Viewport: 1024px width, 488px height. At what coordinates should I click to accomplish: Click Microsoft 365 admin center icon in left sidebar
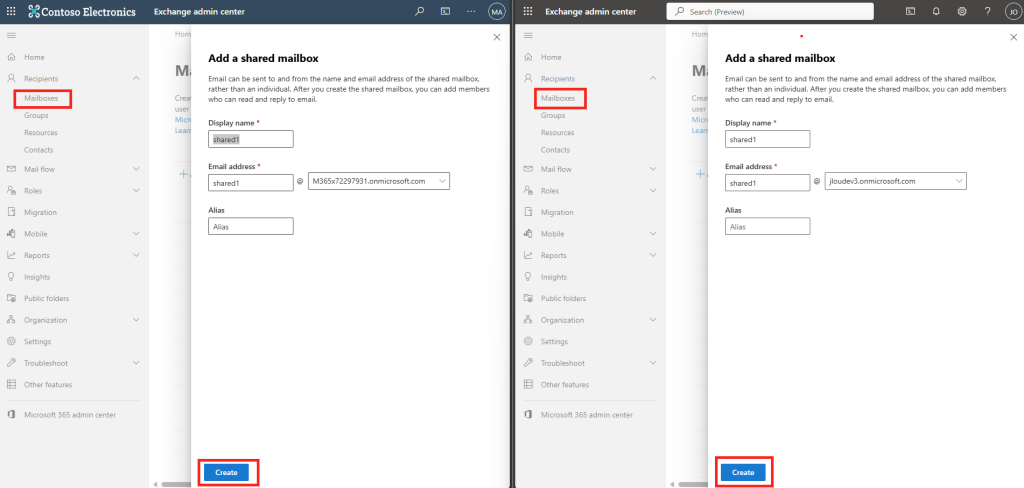(11, 415)
